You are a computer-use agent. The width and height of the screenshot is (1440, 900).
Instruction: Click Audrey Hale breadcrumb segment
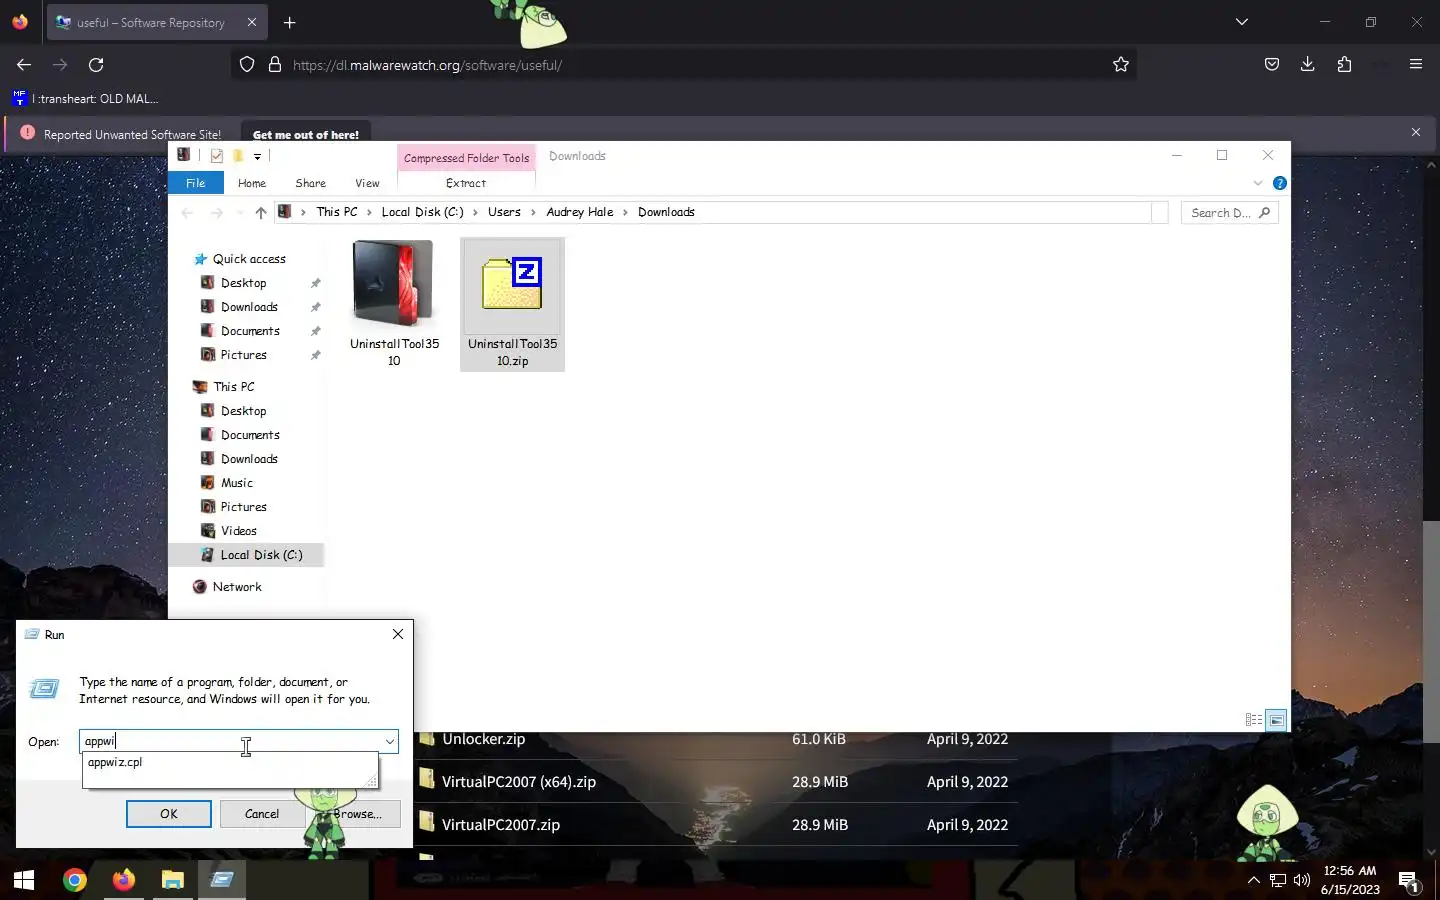[x=580, y=212]
